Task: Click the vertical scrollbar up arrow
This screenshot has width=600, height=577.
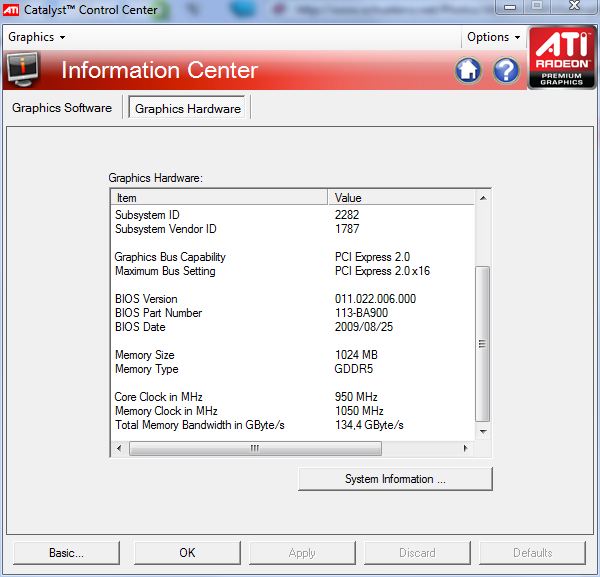Action: 483,198
